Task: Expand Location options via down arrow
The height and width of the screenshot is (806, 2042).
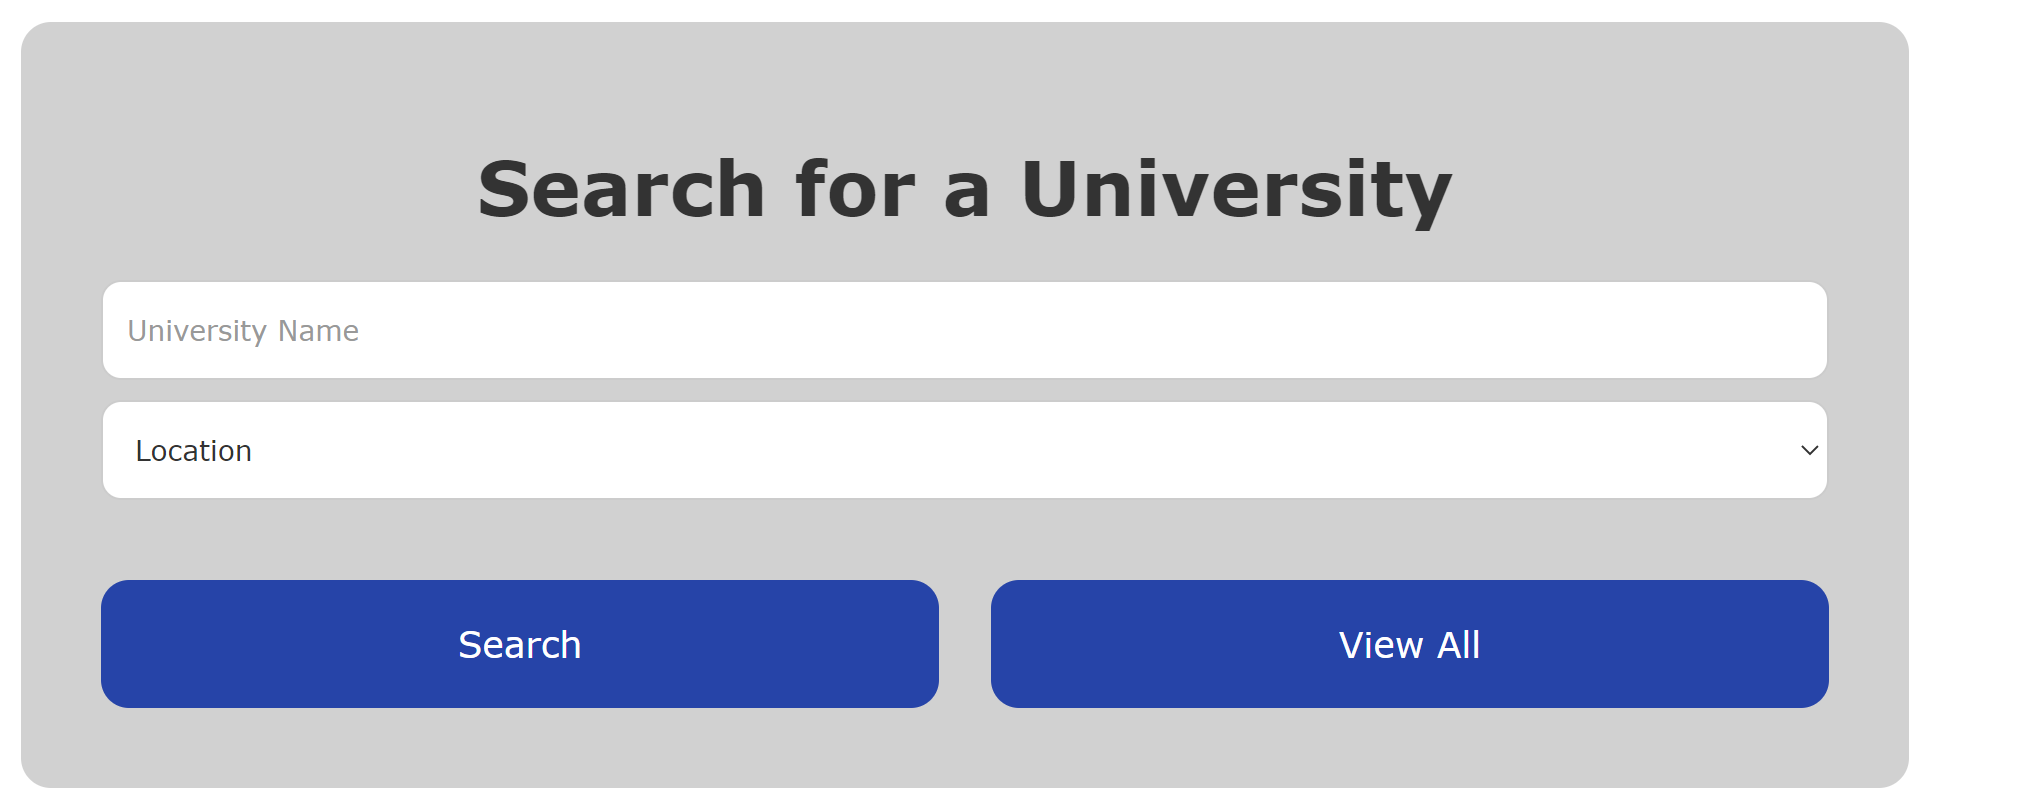Action: pos(1809,450)
